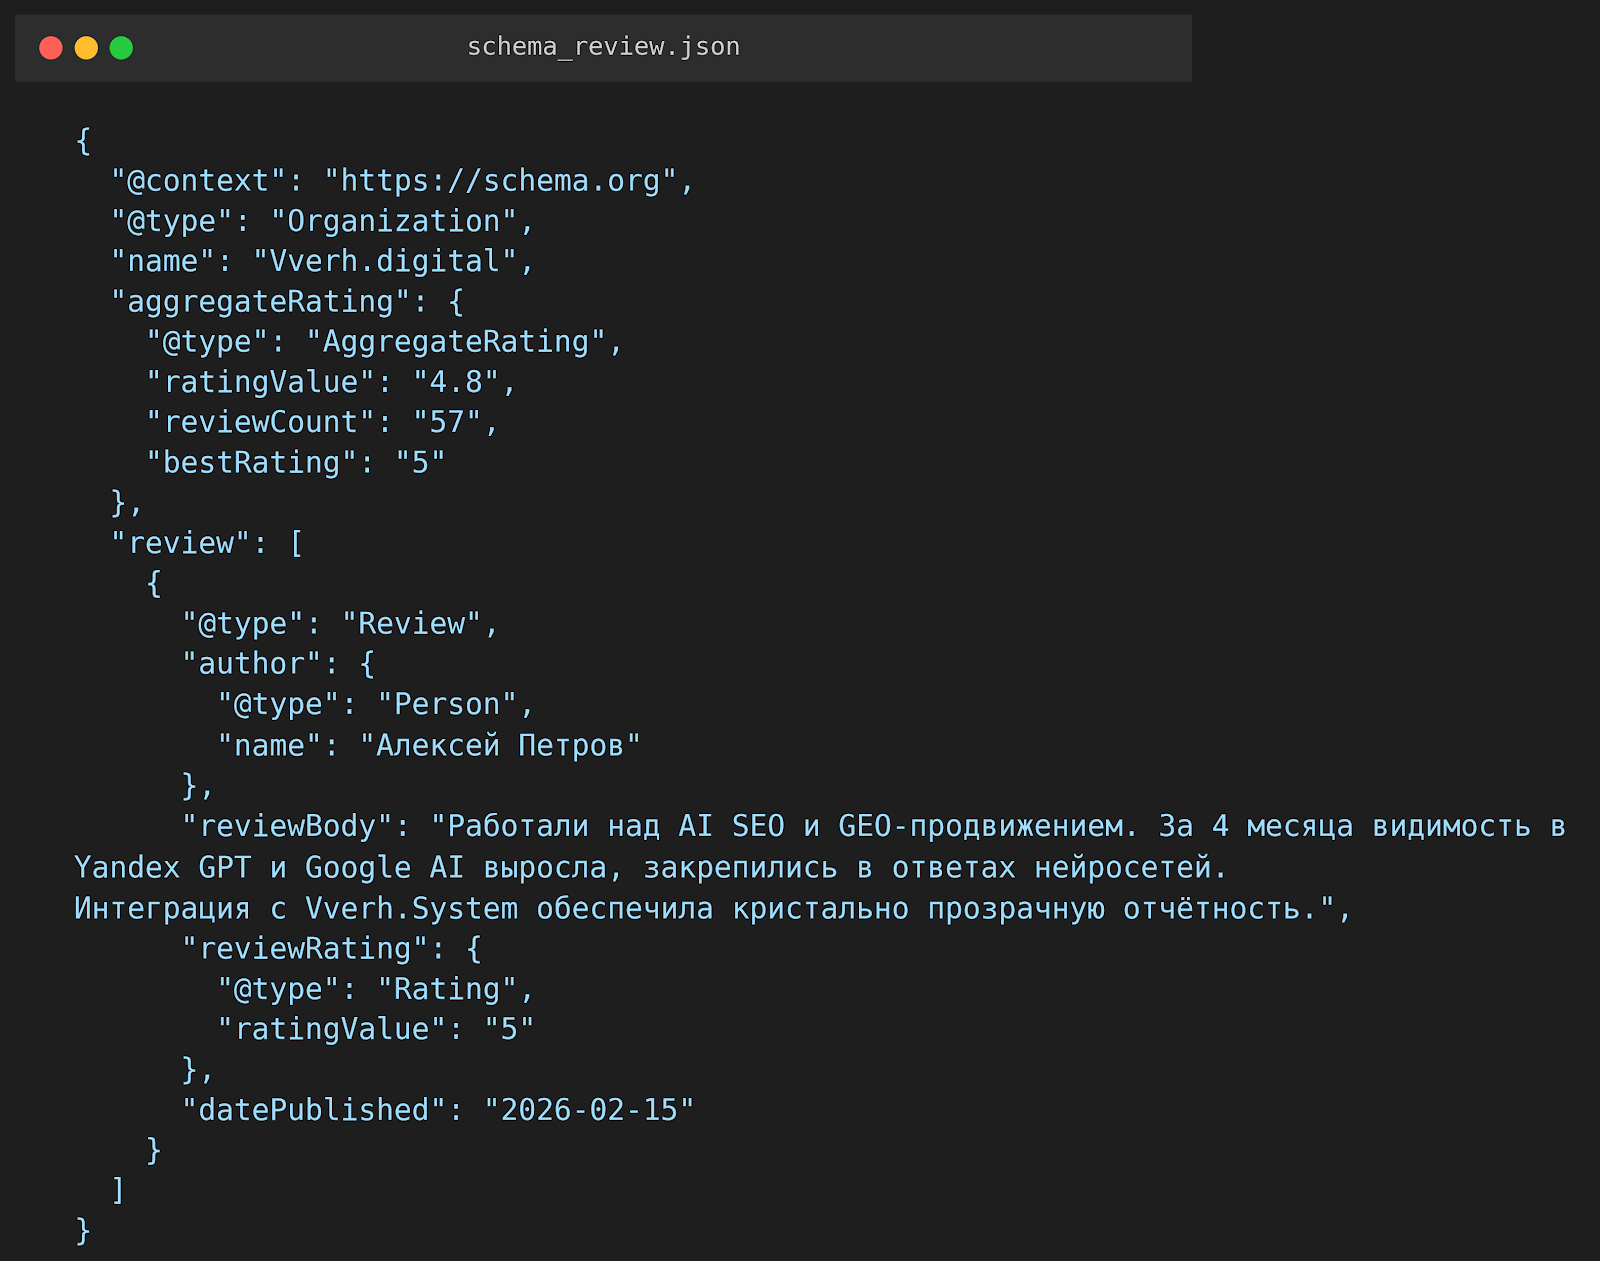Click the reviewCount value "57"
This screenshot has height=1261, width=1600.
tap(447, 422)
